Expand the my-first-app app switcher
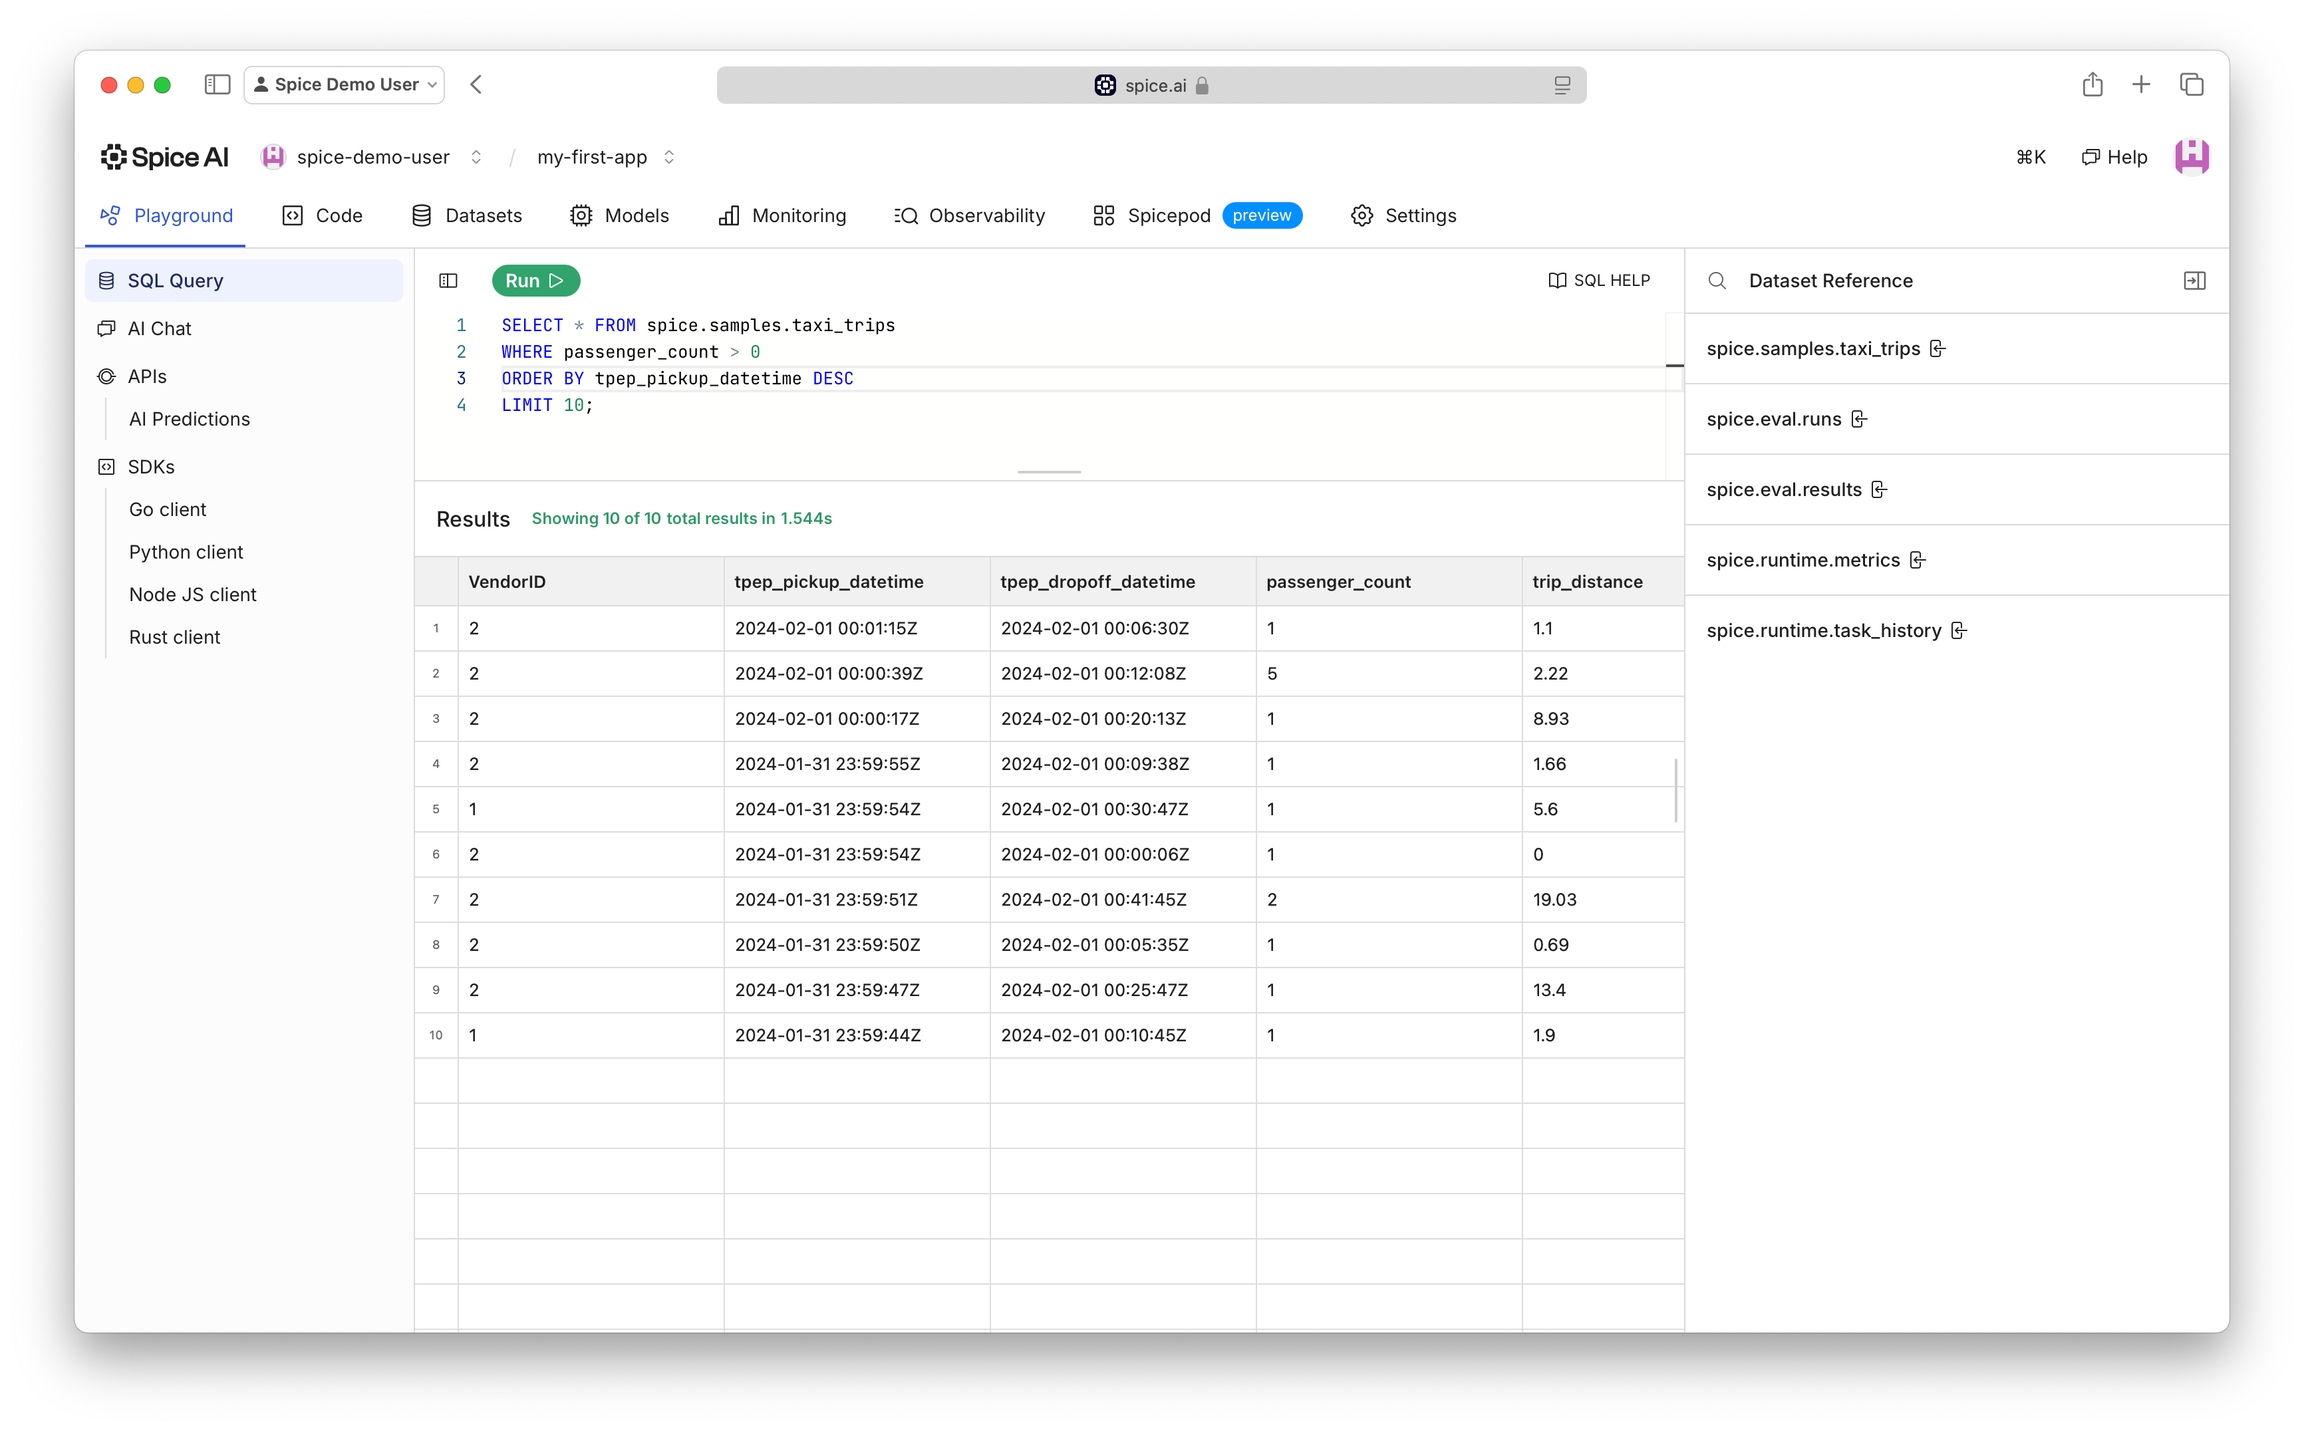Viewport: 2304px width, 1431px height. [669, 157]
